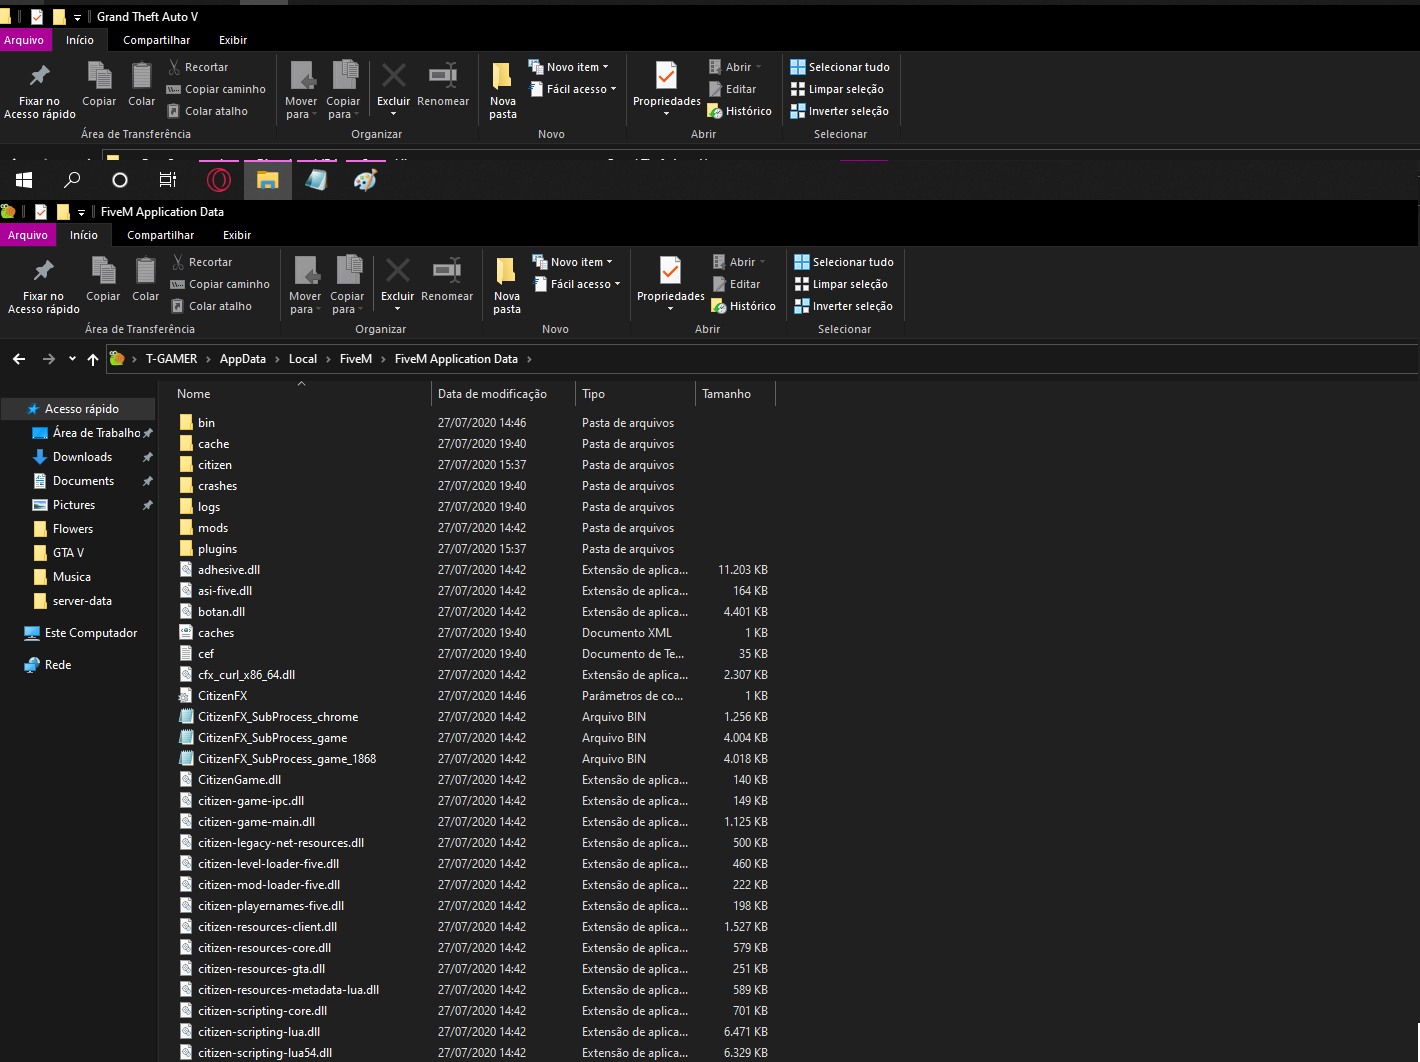The image size is (1420, 1062).
Task: Open Task View on taskbar
Action: pos(168,180)
